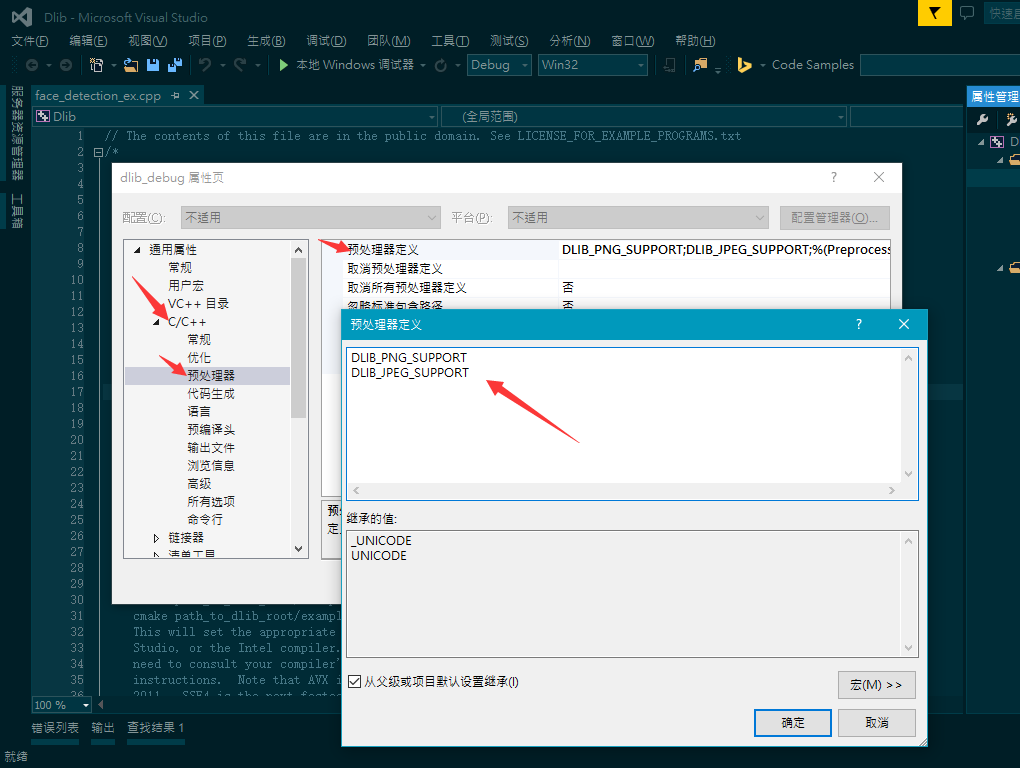Select the VC++ 目录 tree item
Screen dimensions: 1020x768
coord(198,304)
